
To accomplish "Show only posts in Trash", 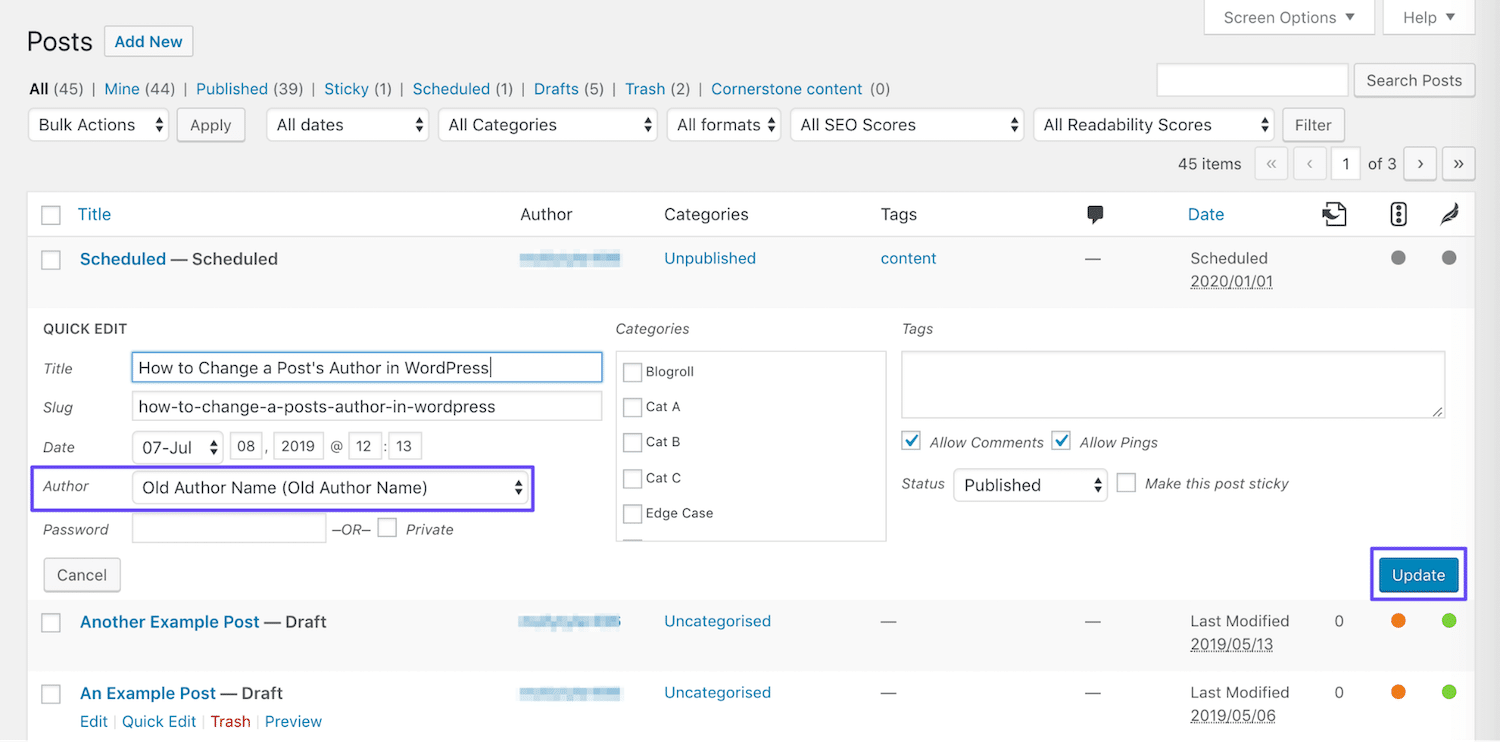I will tap(645, 89).
